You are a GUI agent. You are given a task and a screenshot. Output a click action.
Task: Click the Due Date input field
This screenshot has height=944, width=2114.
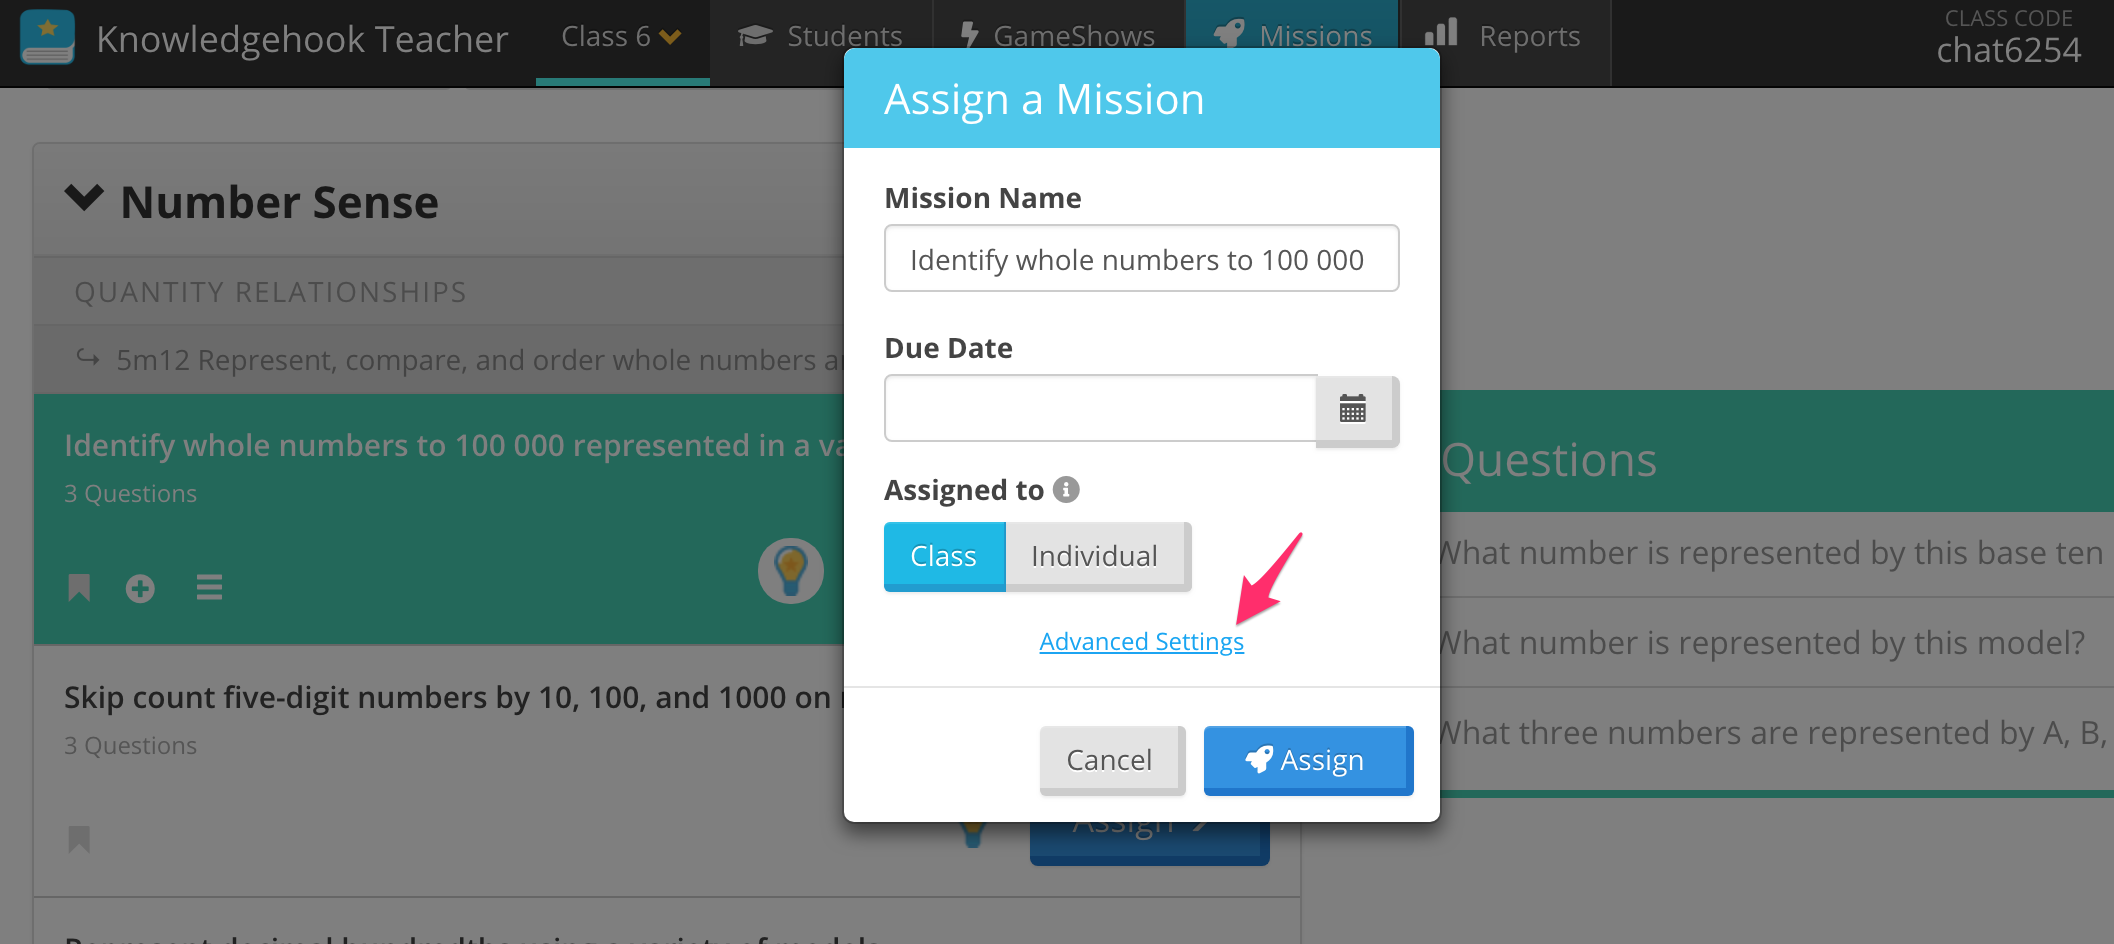click(x=1100, y=408)
